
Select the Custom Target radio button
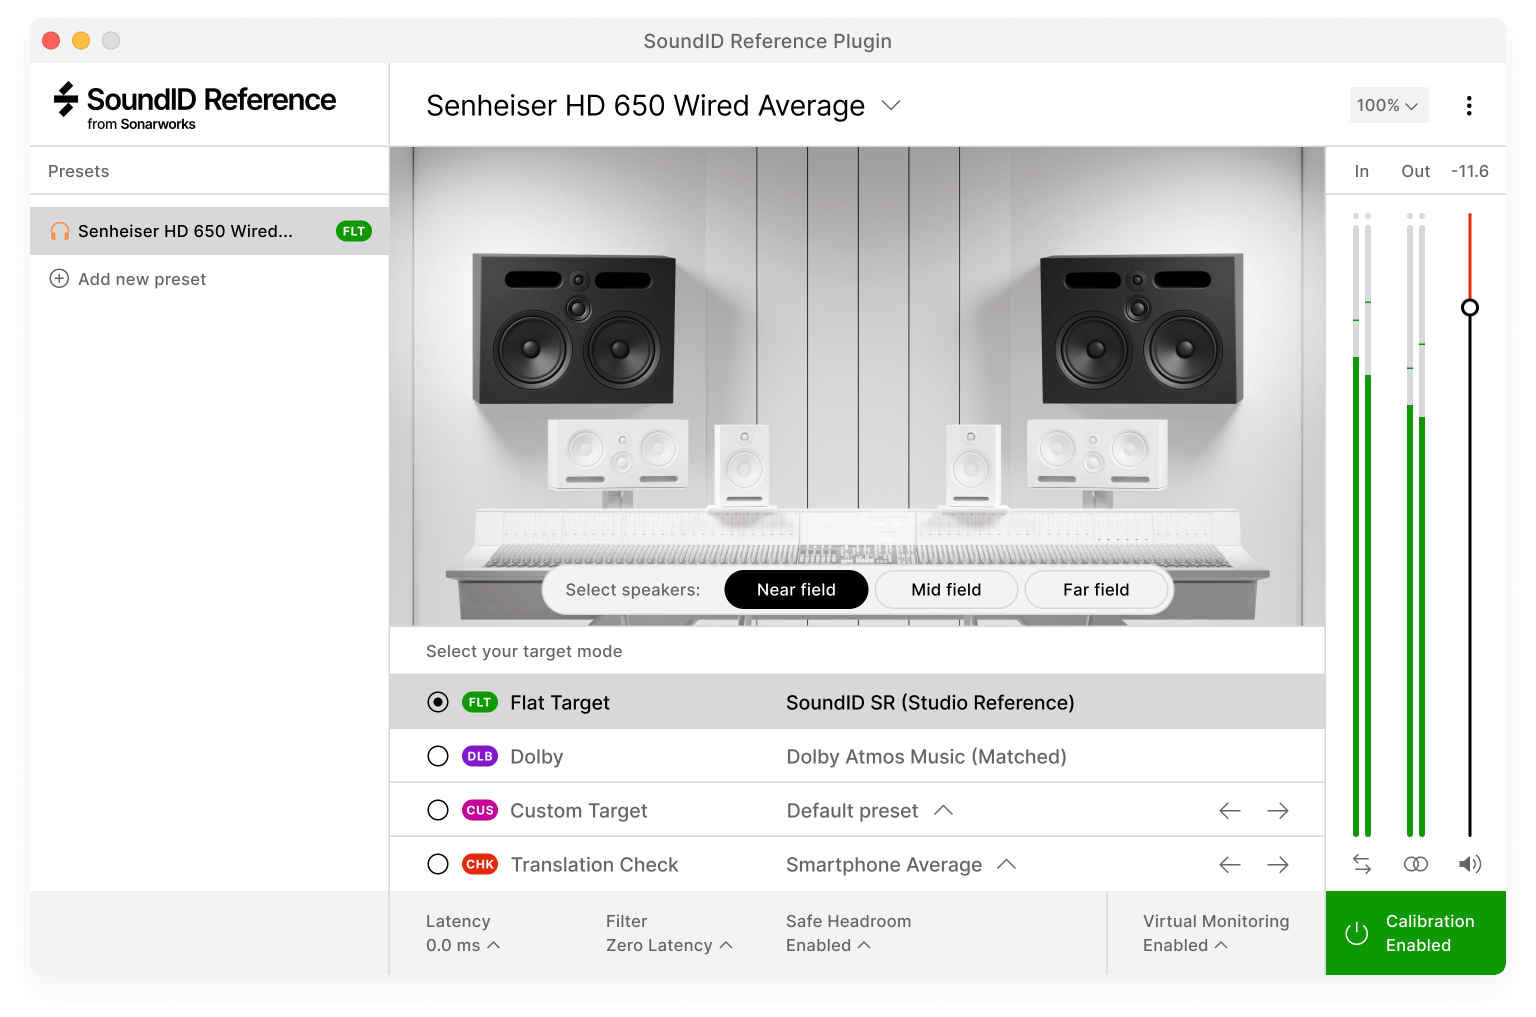438,811
